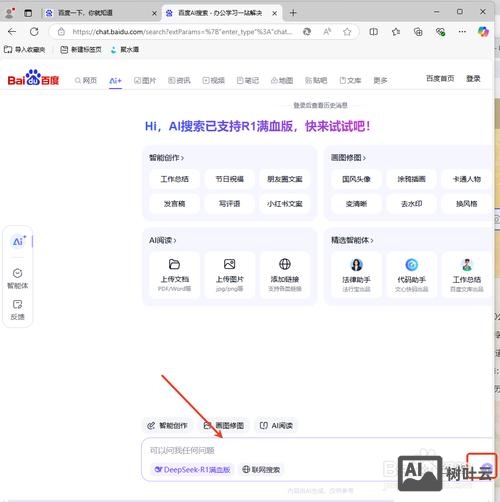Choose the 去水印 chip
Screen dimensions: 500x502
(x=411, y=204)
